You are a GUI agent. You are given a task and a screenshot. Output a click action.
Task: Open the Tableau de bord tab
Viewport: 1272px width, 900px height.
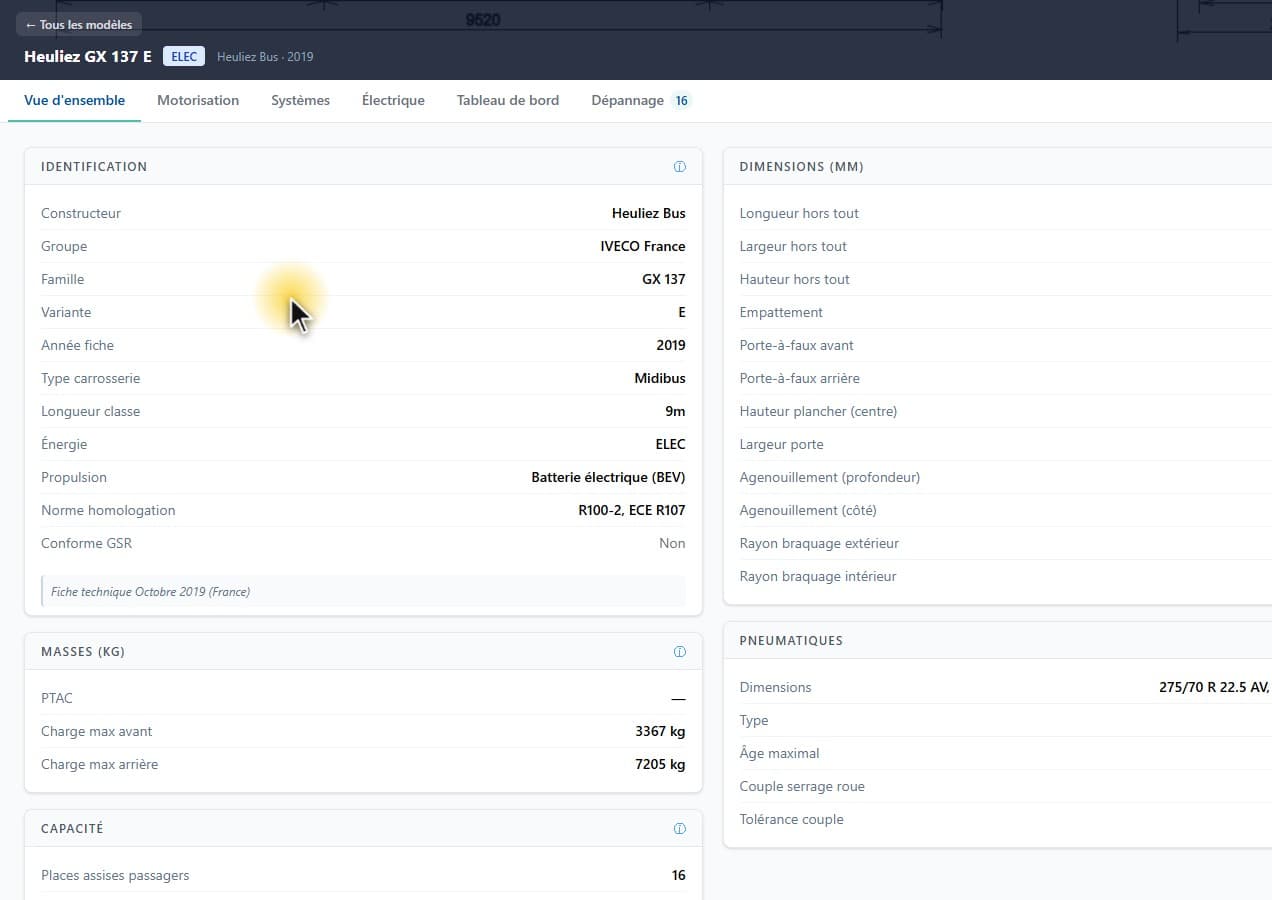(x=508, y=100)
